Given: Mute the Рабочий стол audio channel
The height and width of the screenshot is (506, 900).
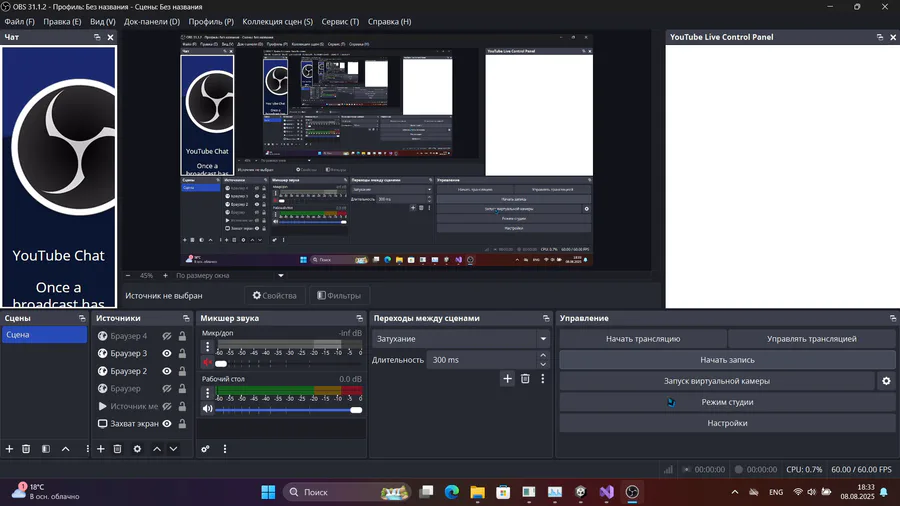Looking at the screenshot, I should (207, 408).
